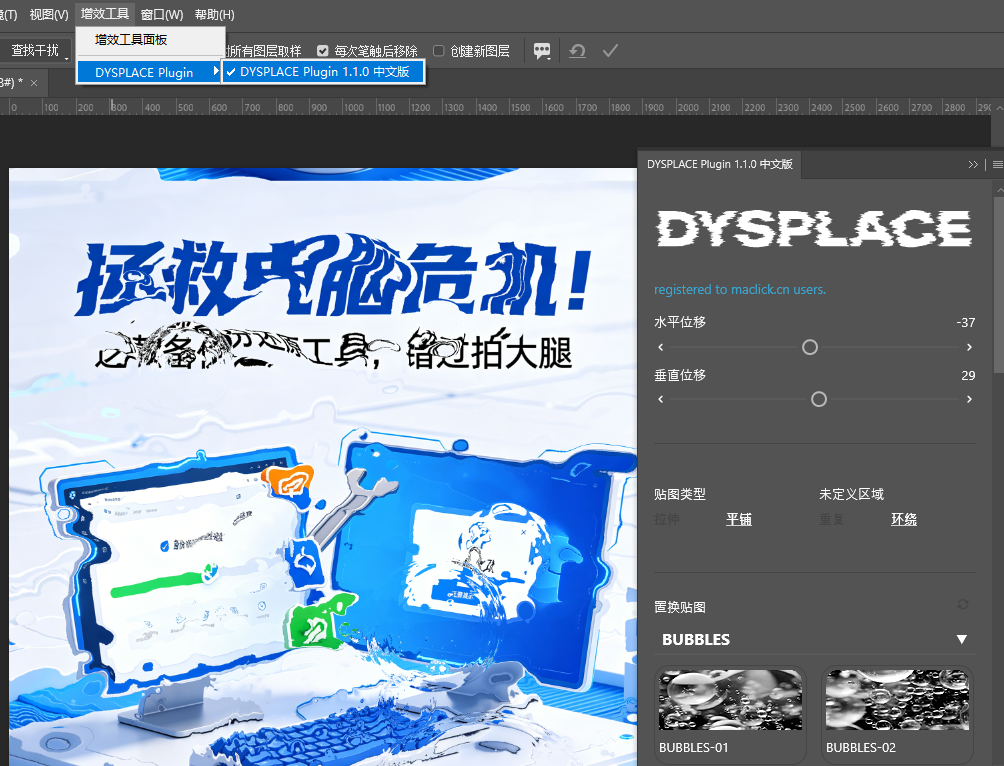Click the plugin panel vertical scrollbar

[998, 285]
